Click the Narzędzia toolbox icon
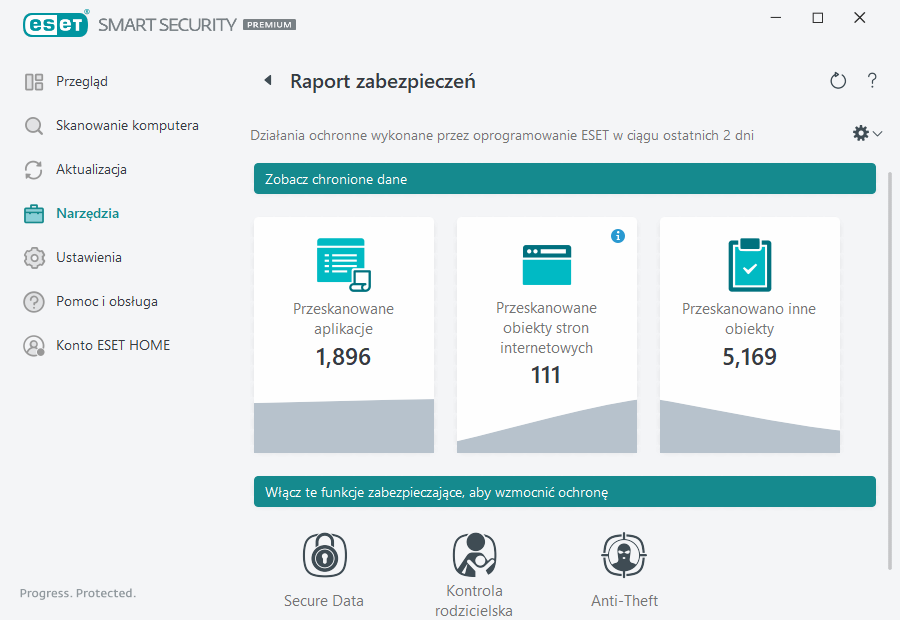The image size is (900, 620). [x=34, y=213]
